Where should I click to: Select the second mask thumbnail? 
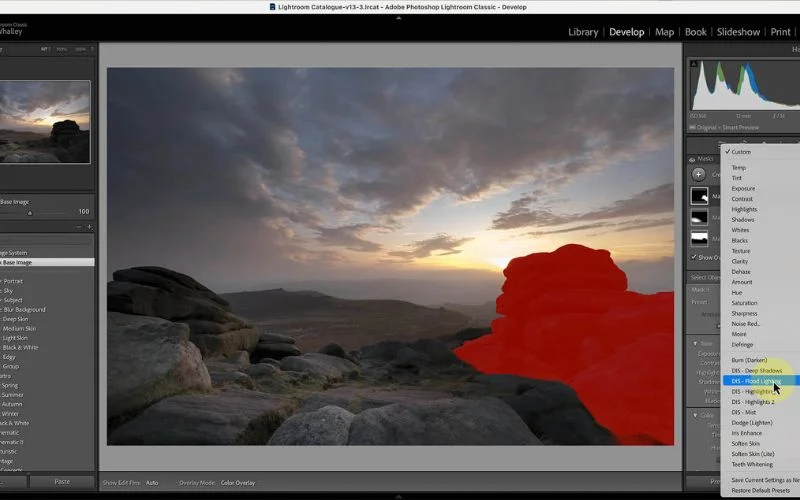point(699,217)
